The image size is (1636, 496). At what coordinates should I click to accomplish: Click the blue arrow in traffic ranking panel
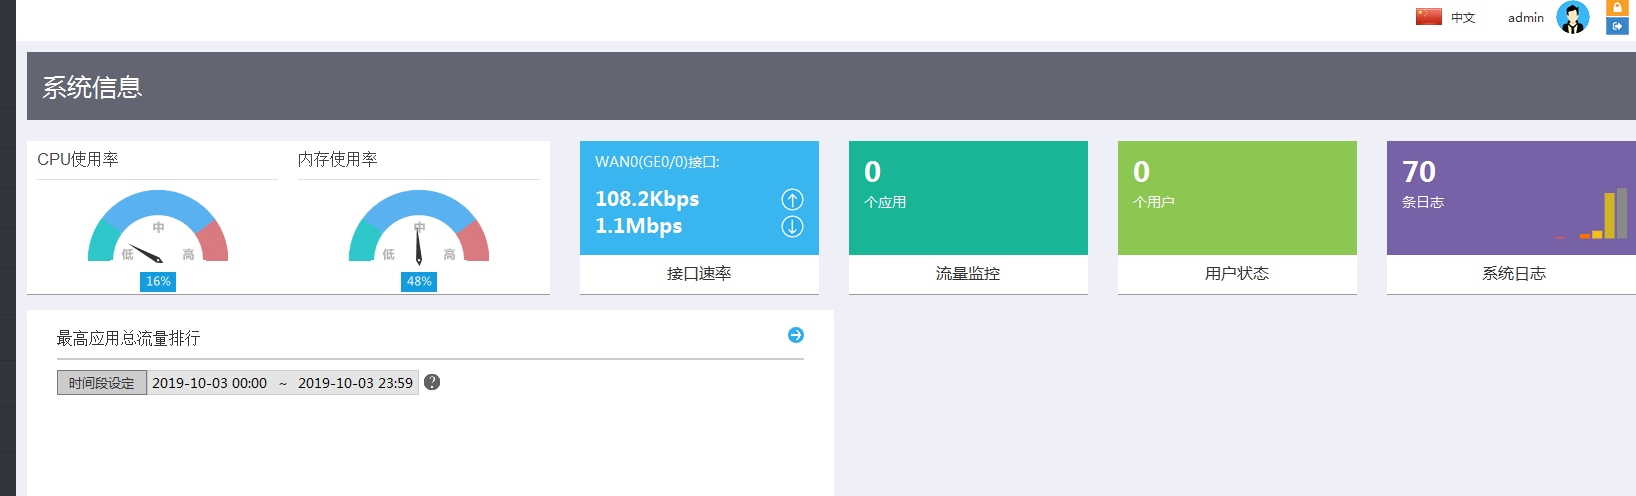[796, 335]
